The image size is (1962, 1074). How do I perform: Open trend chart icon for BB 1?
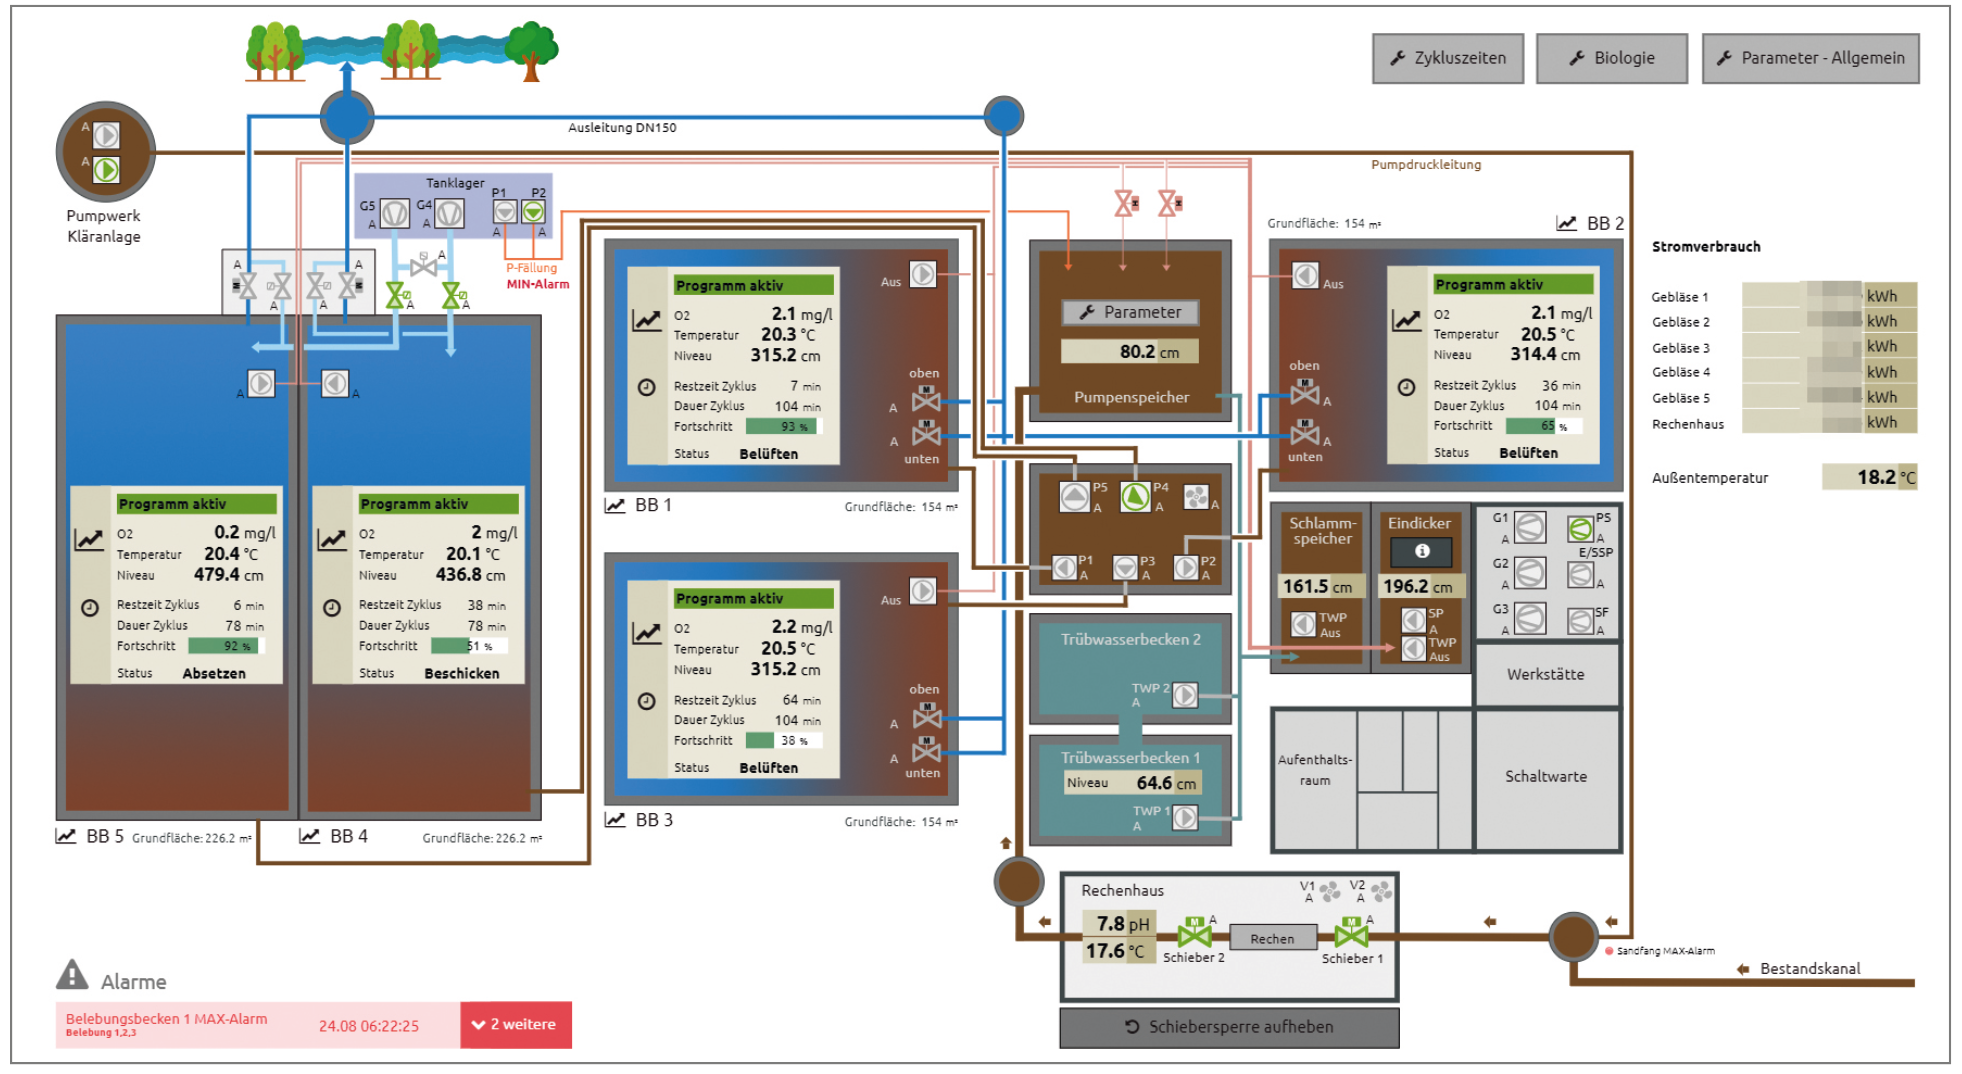[x=615, y=505]
